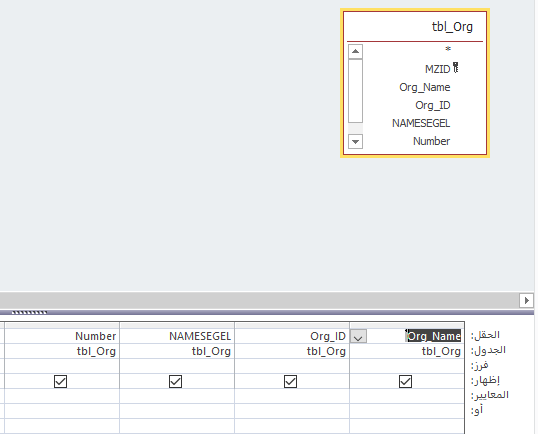This screenshot has height=434, width=538.
Task: Select Org_Name in the tbl_Org field list
Action: [424, 87]
